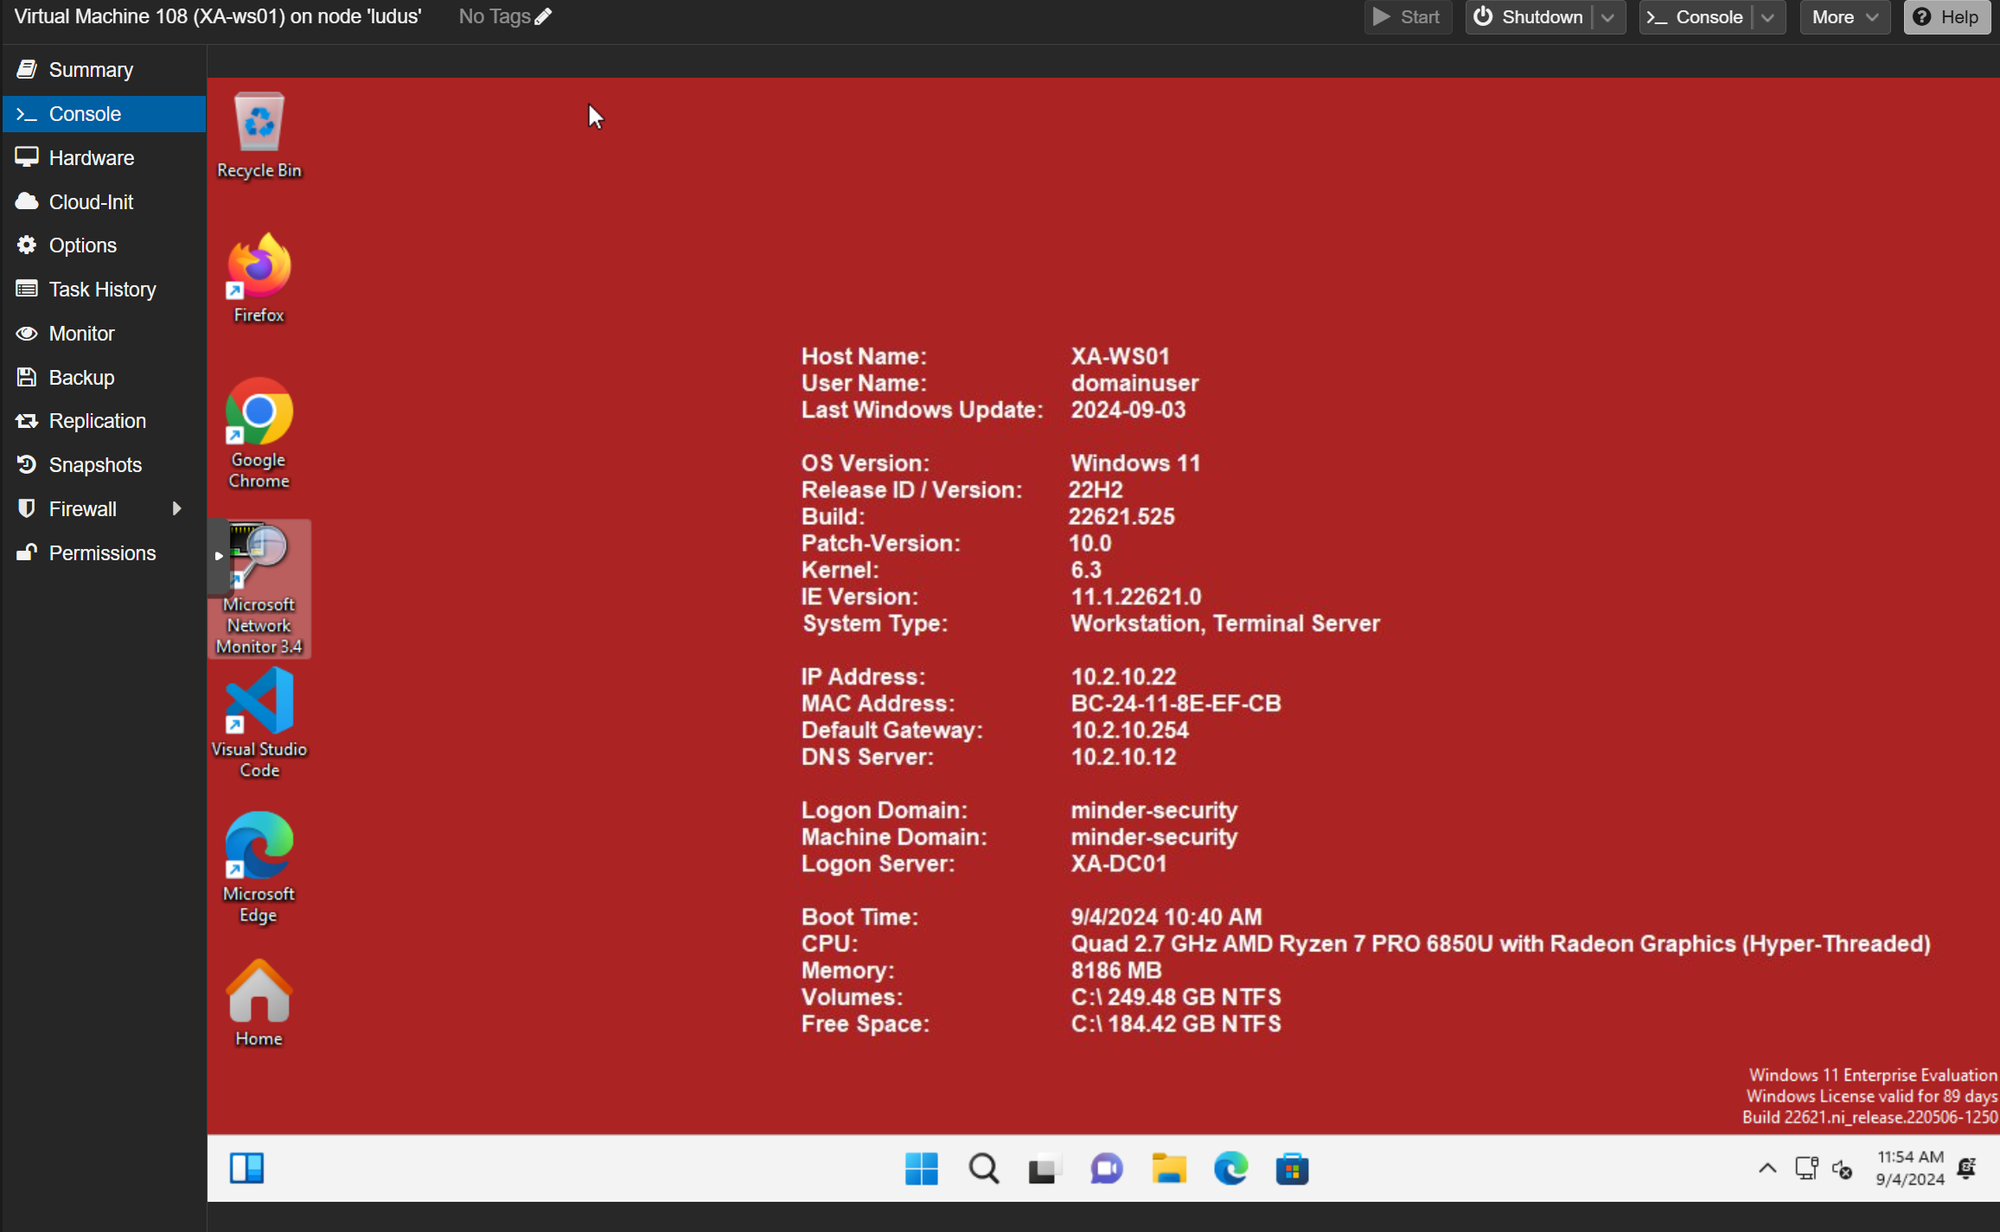The image size is (2000, 1232).
Task: Open the taskbar clock and date
Action: 1910,1168
